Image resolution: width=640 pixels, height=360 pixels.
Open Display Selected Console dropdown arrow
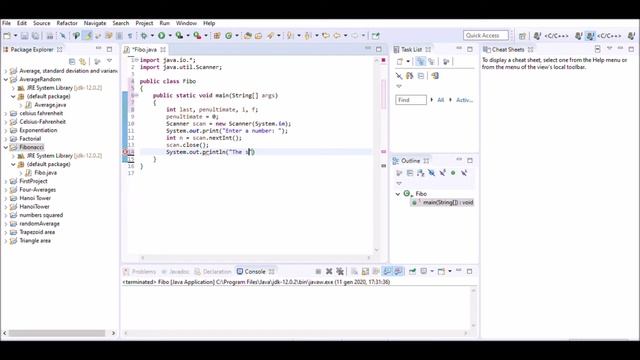pos(432,271)
